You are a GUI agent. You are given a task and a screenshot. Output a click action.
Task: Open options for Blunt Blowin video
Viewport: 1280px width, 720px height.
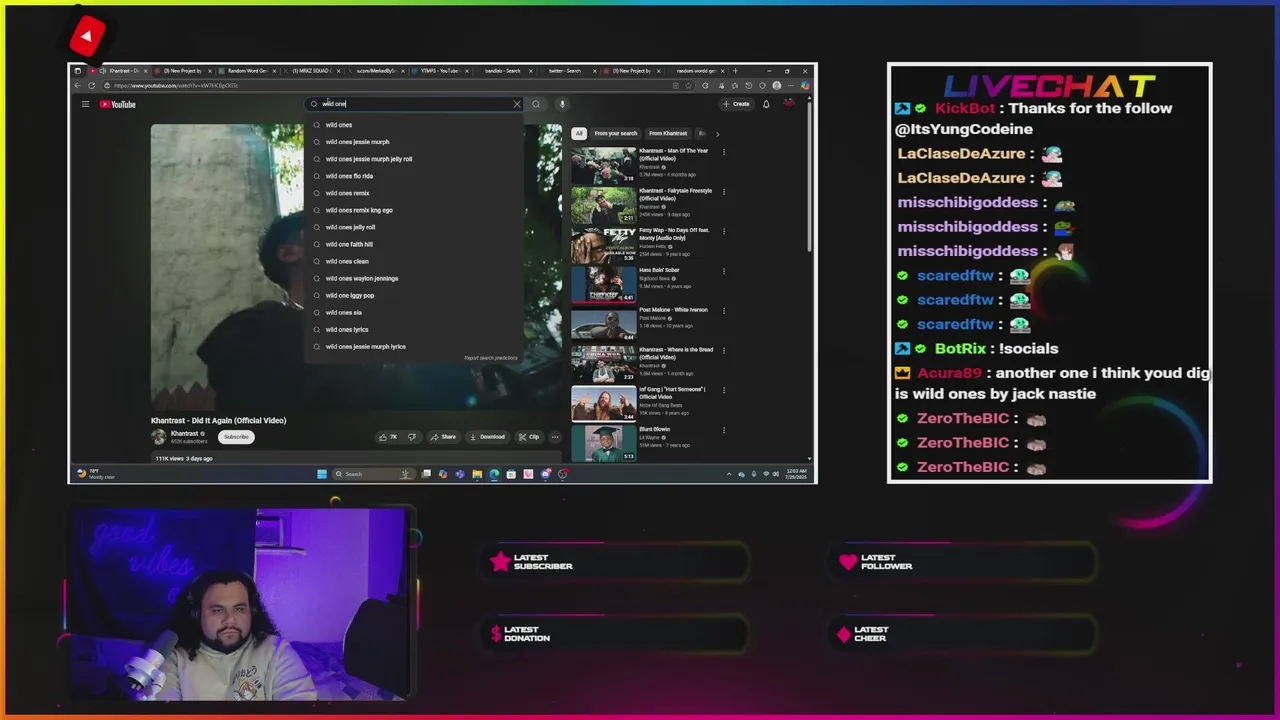(724, 430)
